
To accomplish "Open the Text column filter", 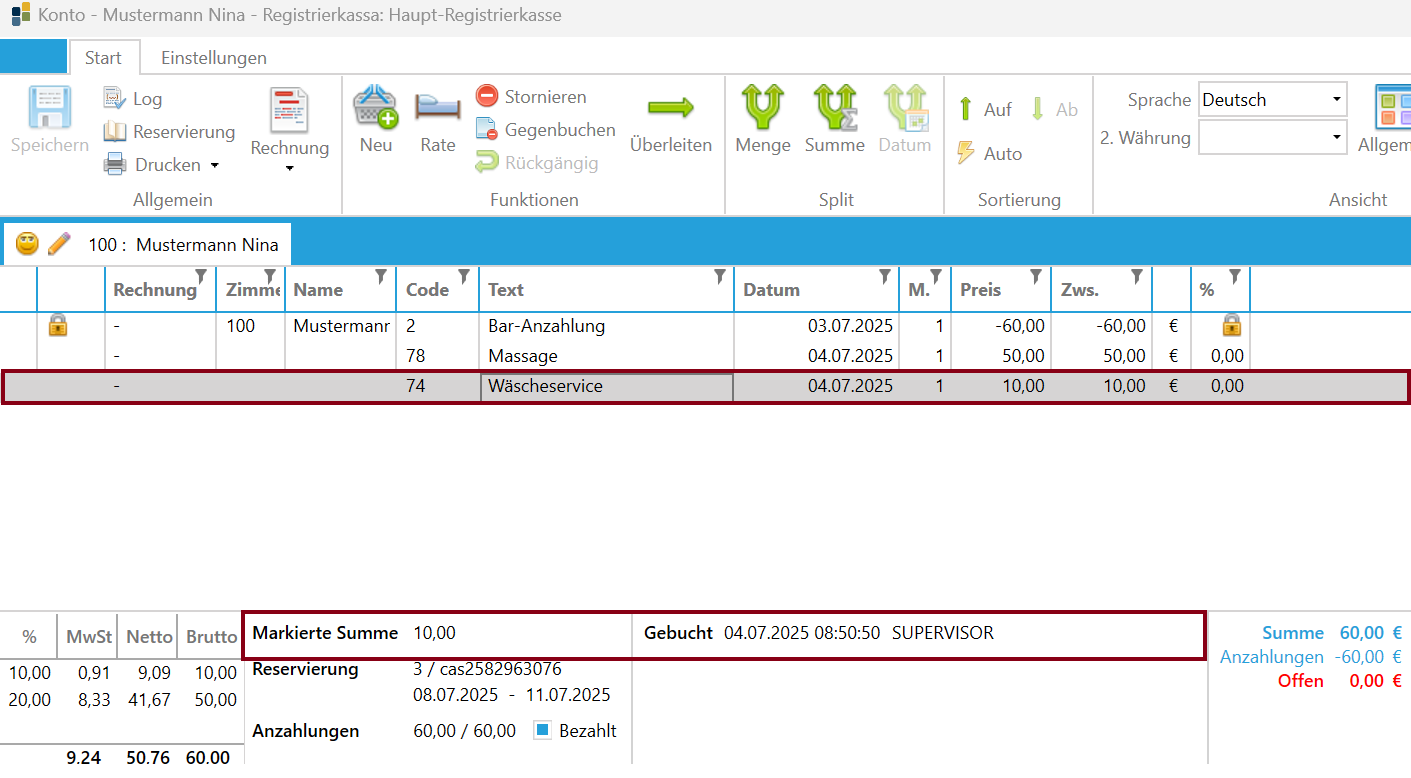I will point(720,277).
